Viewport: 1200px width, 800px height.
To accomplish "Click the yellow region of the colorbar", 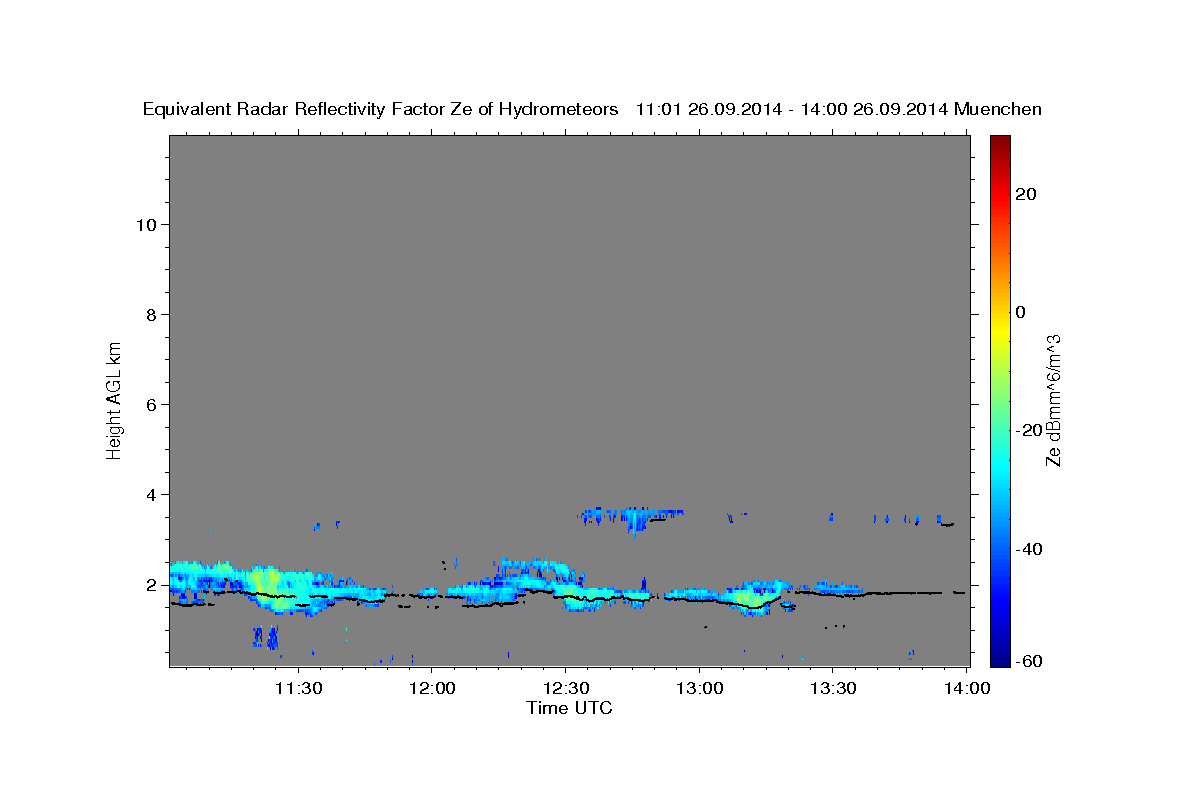I will [1000, 330].
